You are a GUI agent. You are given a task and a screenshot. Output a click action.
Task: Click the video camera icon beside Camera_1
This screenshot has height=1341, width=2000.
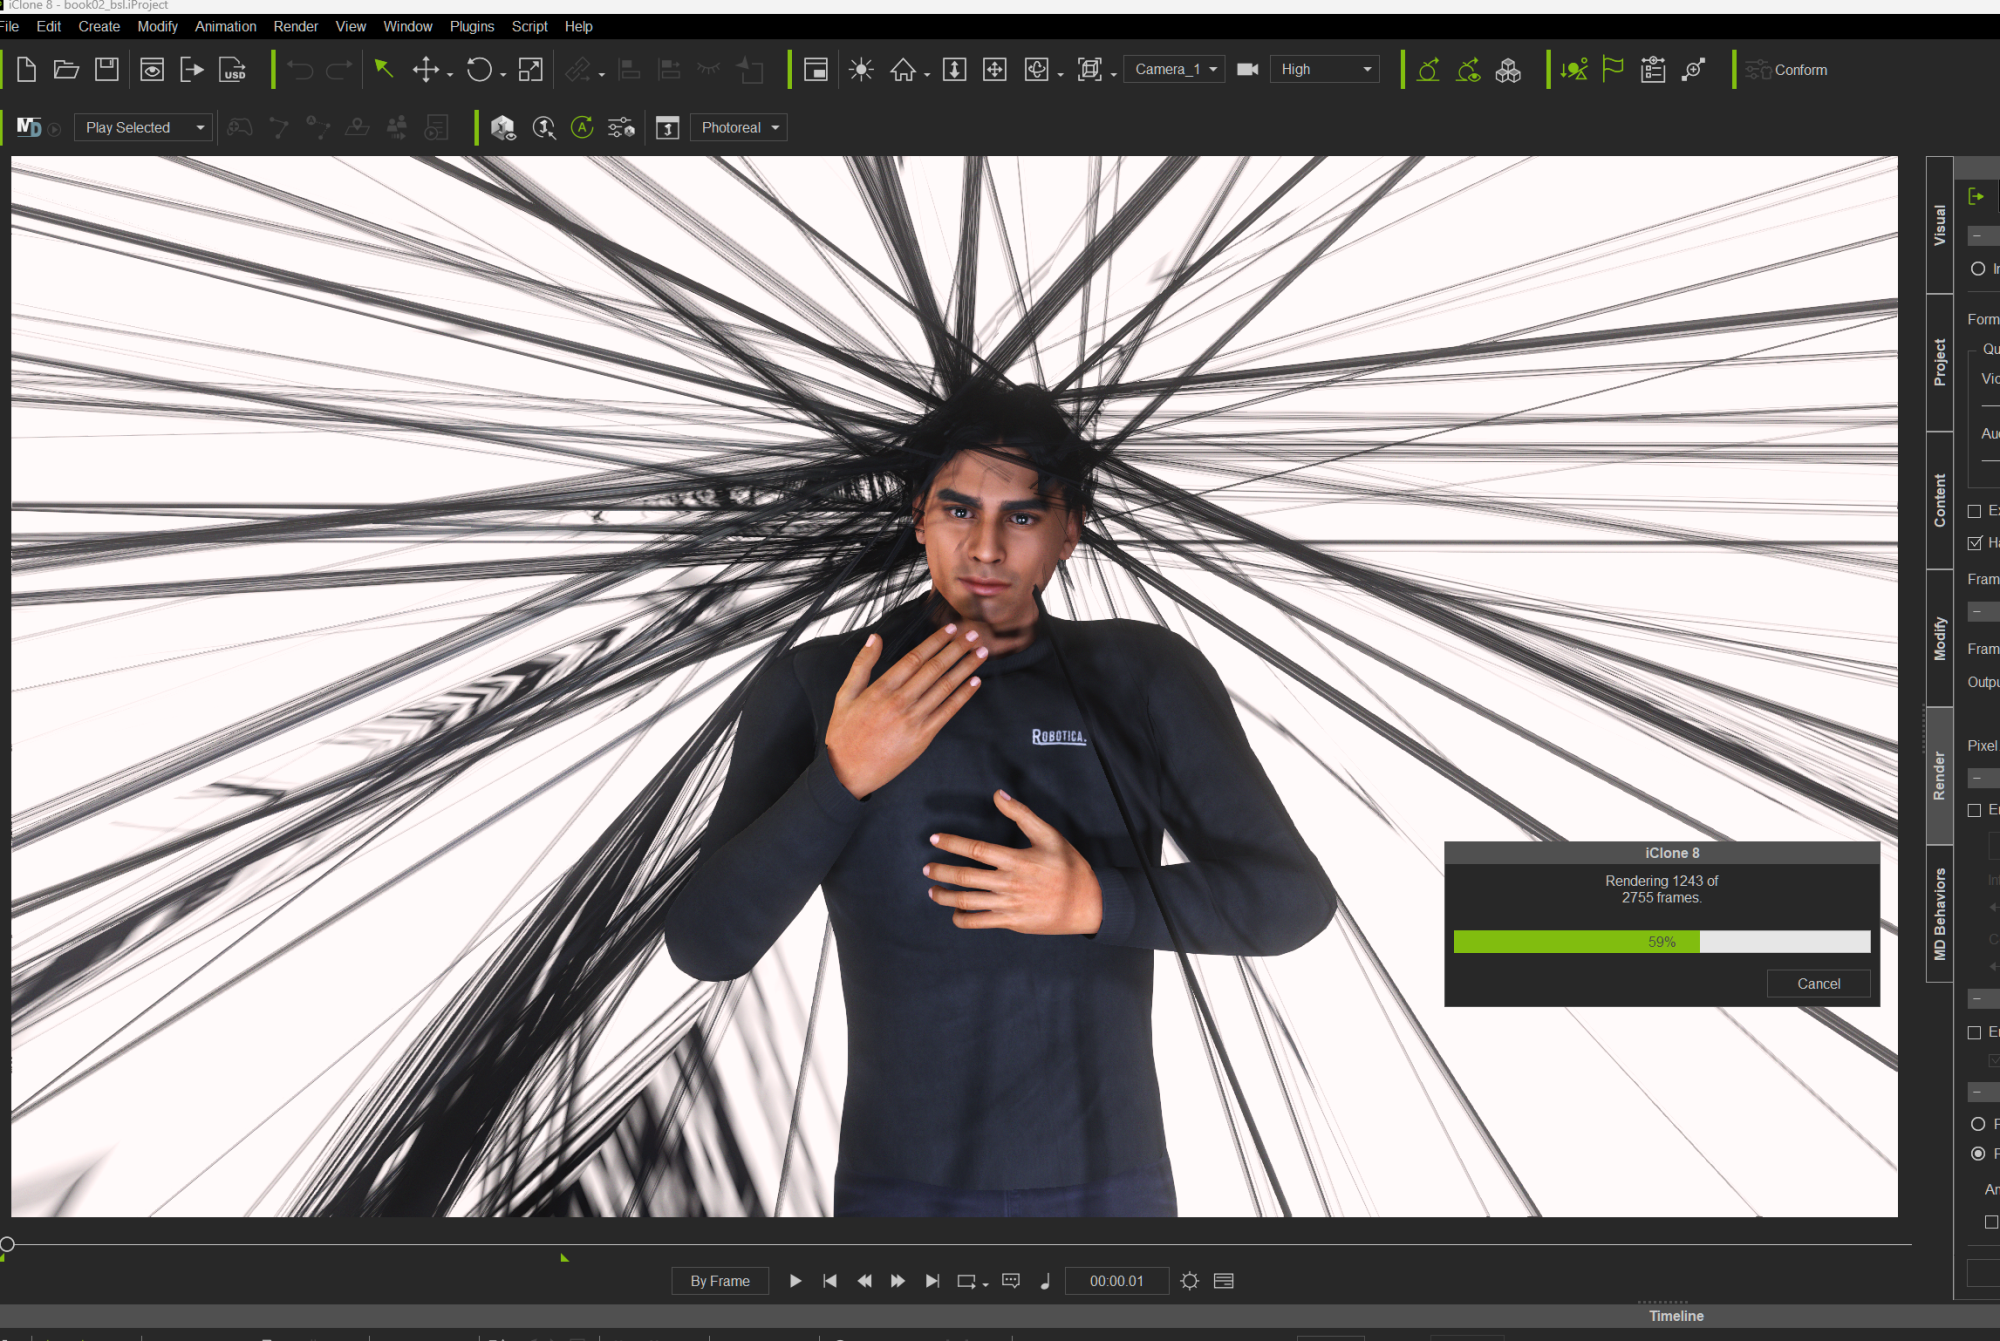[x=1247, y=70]
